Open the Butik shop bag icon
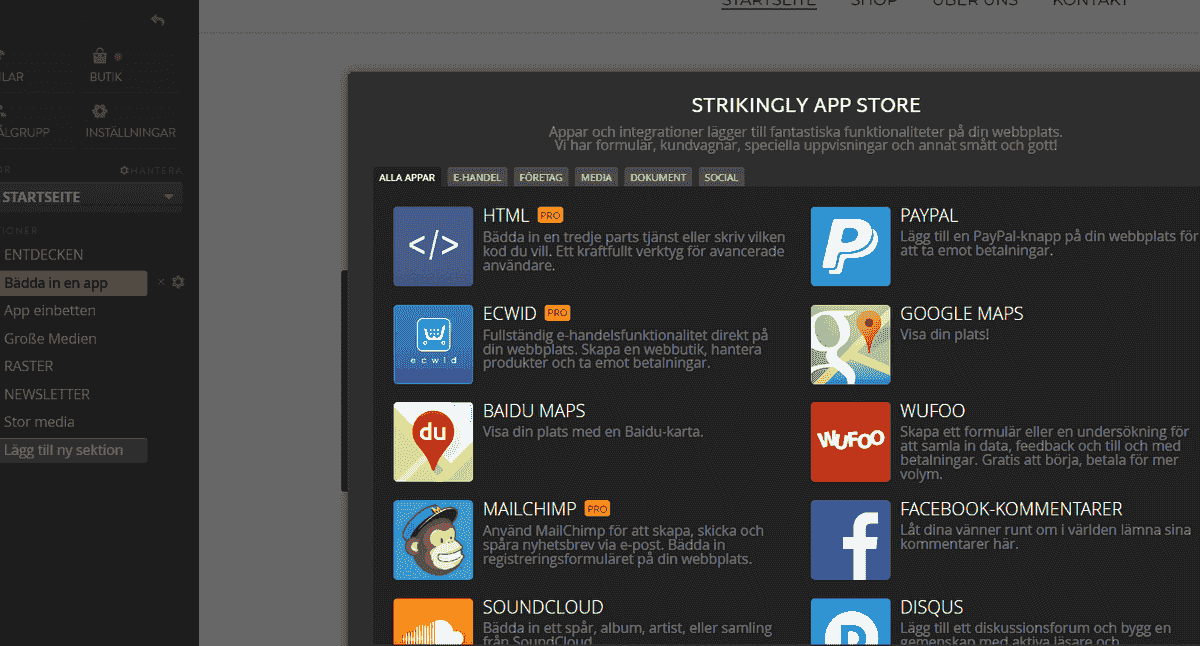Screen dimensions: 1200x646 100,57
